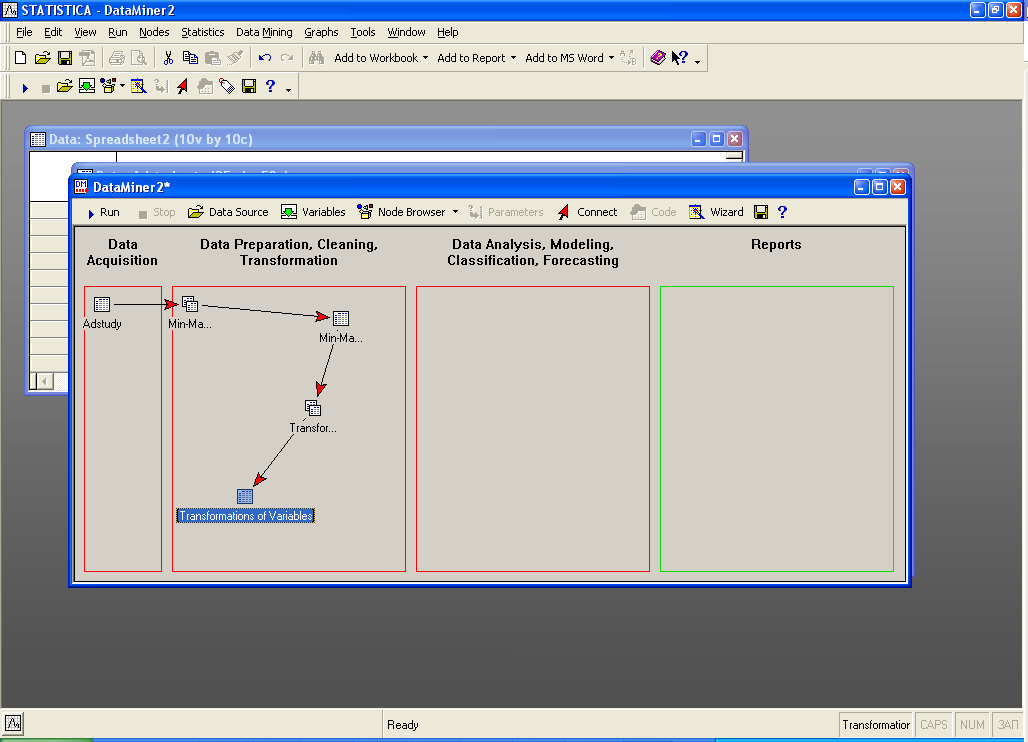
Task: Click the Copy icon in main toolbar
Action: (x=190, y=58)
